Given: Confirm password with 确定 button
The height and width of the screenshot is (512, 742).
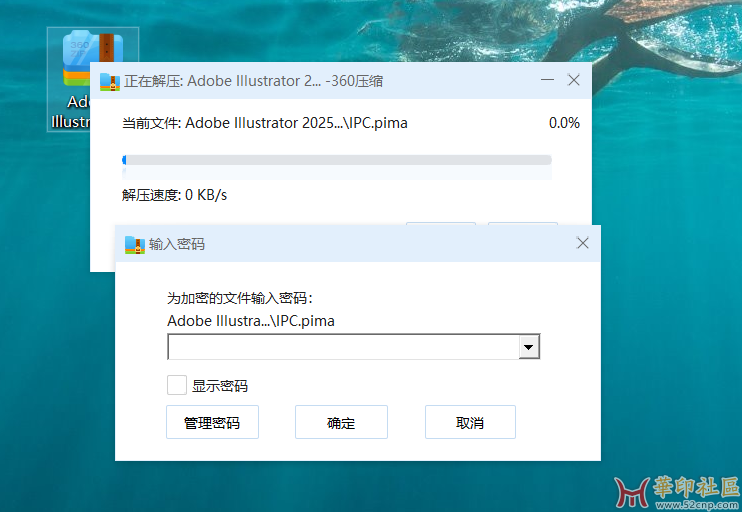Looking at the screenshot, I should coord(341,422).
